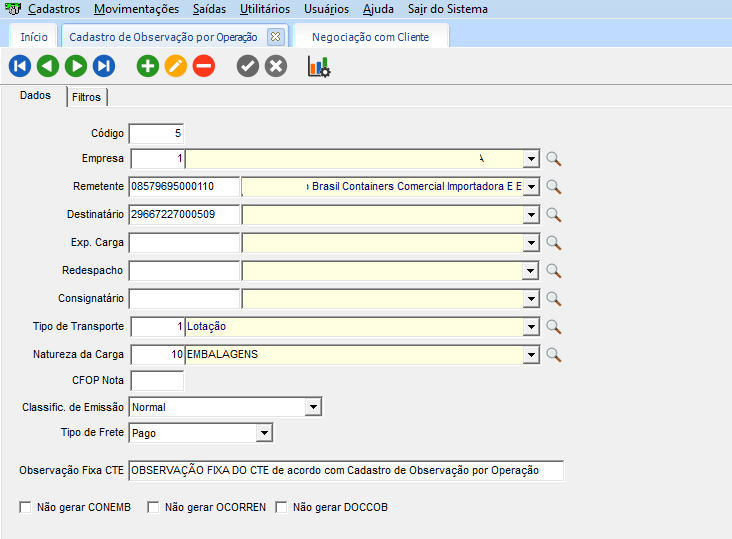Click the Consignatário code field

(184, 299)
